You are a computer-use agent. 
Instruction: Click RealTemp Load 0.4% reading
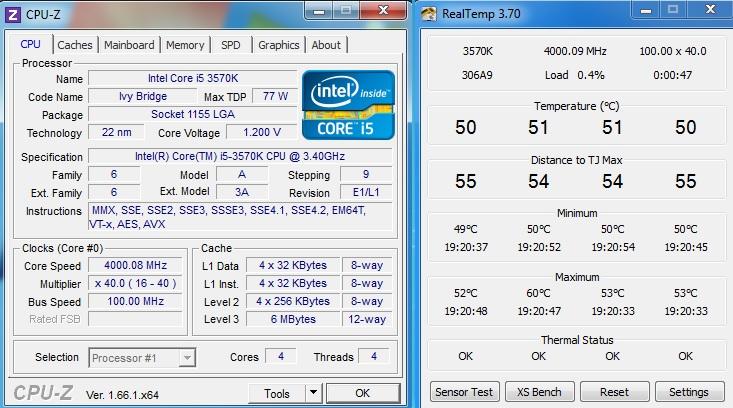575,75
